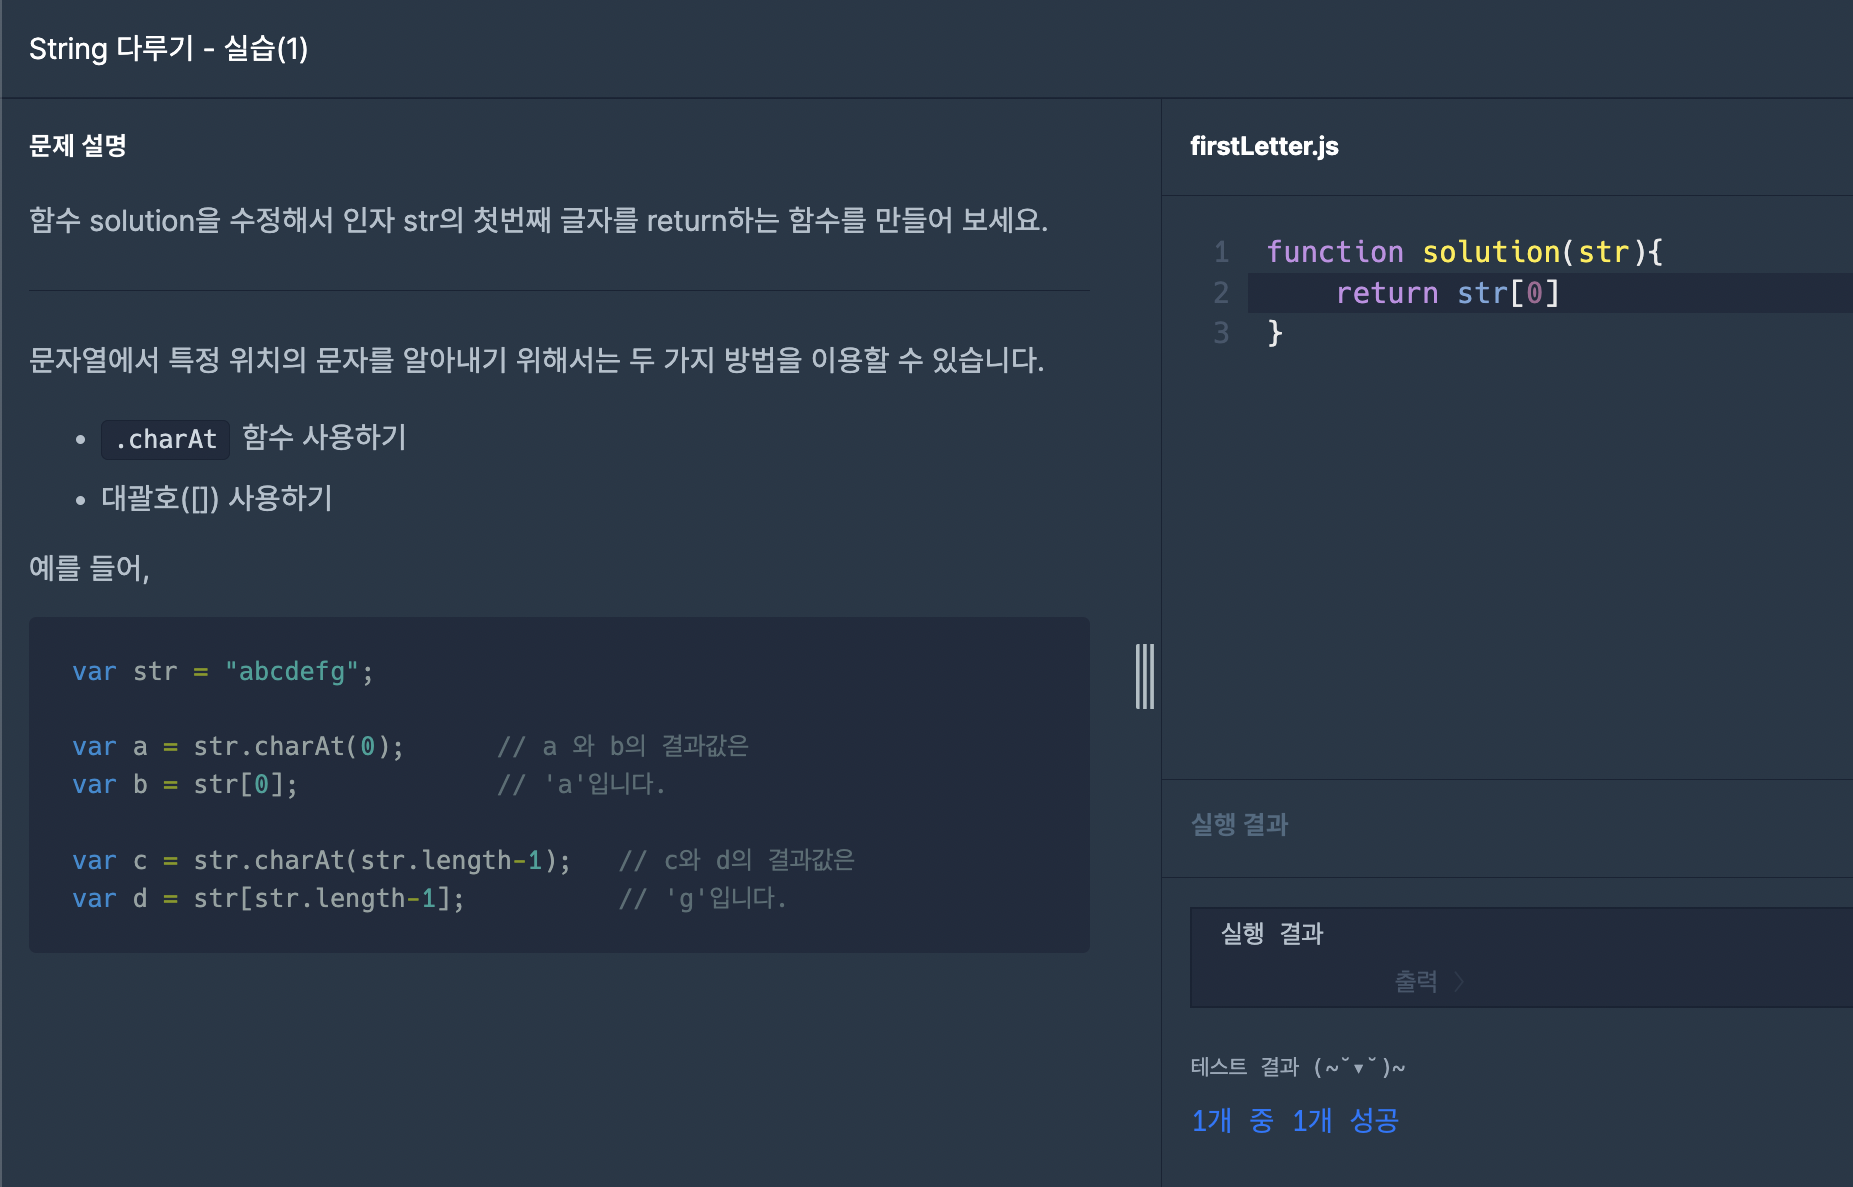Click the str[str.length-1] example line

(268, 899)
